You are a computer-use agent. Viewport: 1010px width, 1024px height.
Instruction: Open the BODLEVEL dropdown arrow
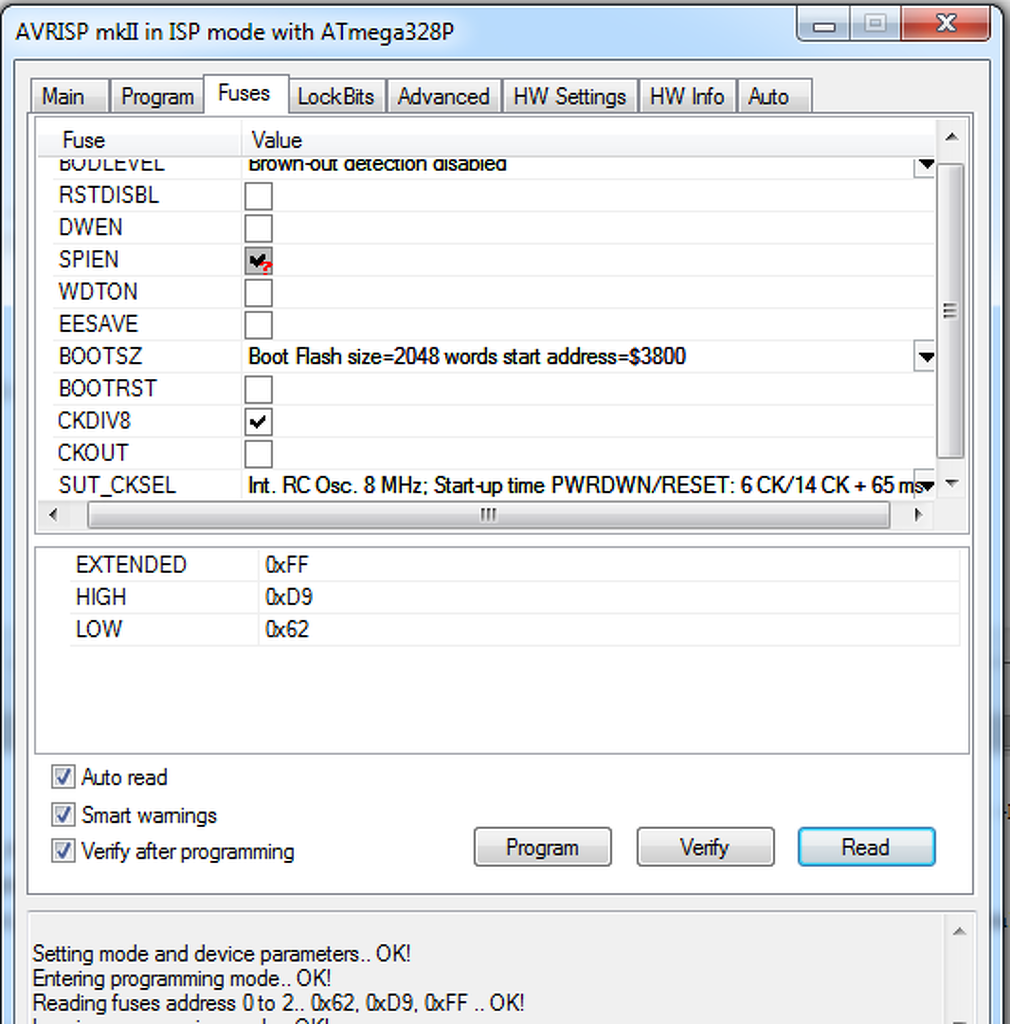tap(925, 167)
